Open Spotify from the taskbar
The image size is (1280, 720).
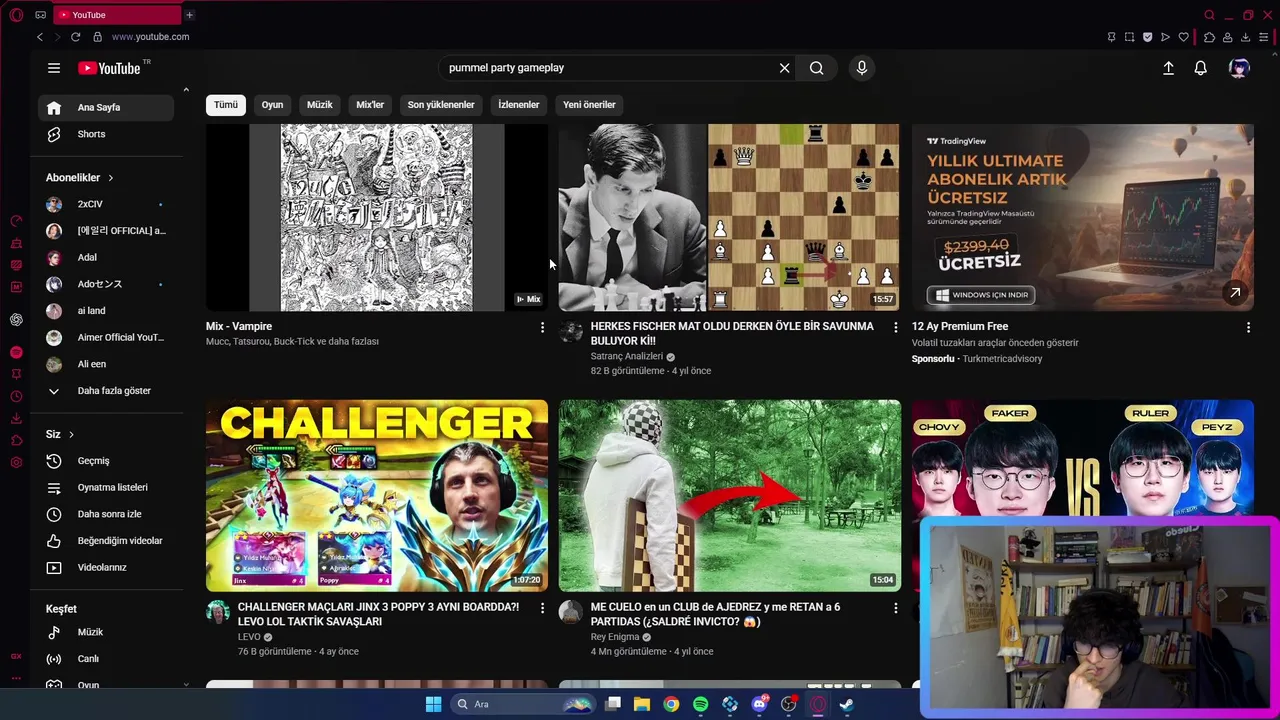click(700, 704)
